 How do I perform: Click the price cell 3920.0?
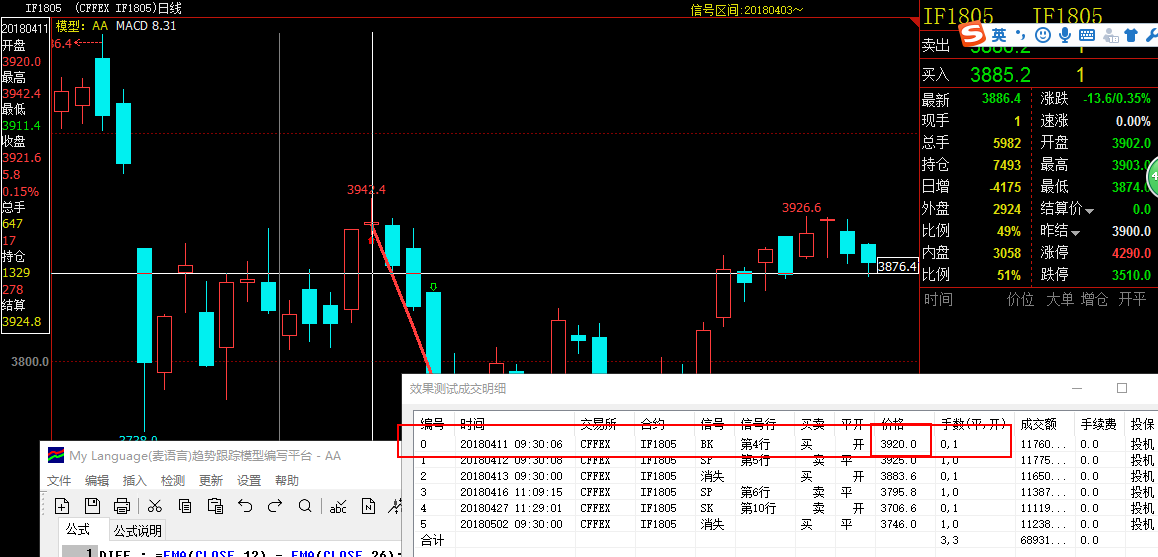(x=900, y=444)
